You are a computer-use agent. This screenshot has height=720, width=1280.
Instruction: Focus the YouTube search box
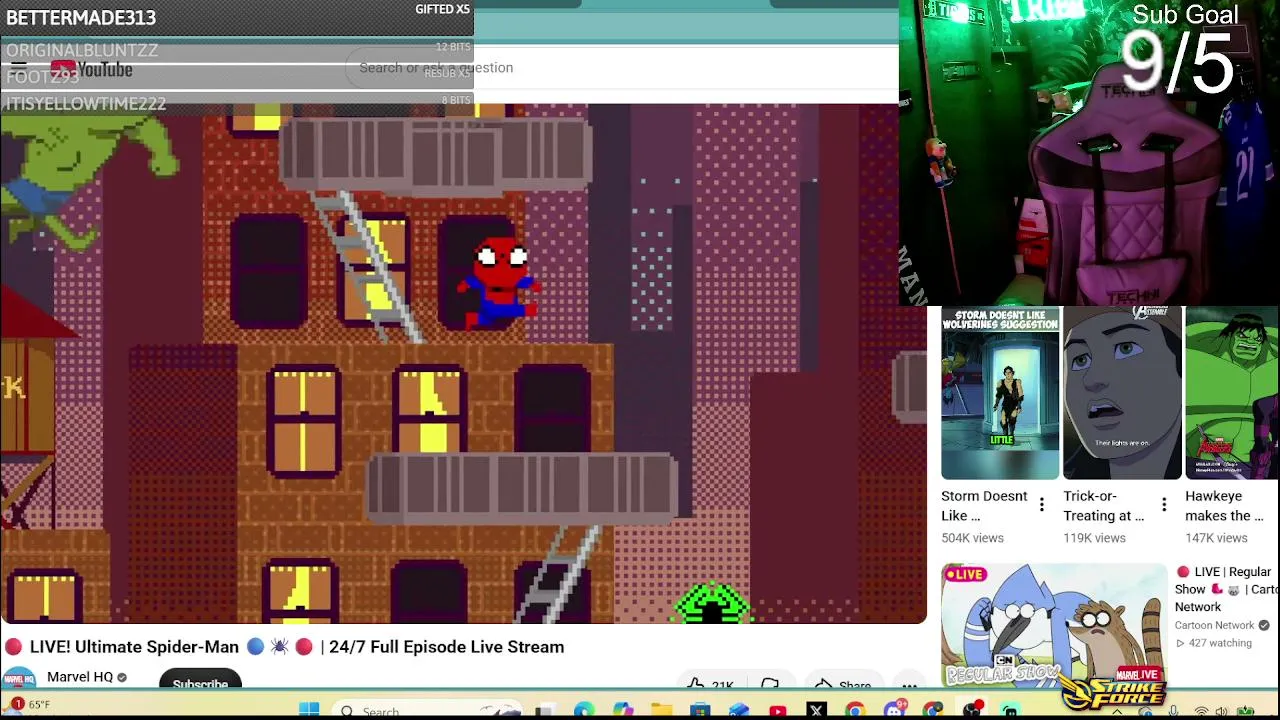(x=620, y=68)
